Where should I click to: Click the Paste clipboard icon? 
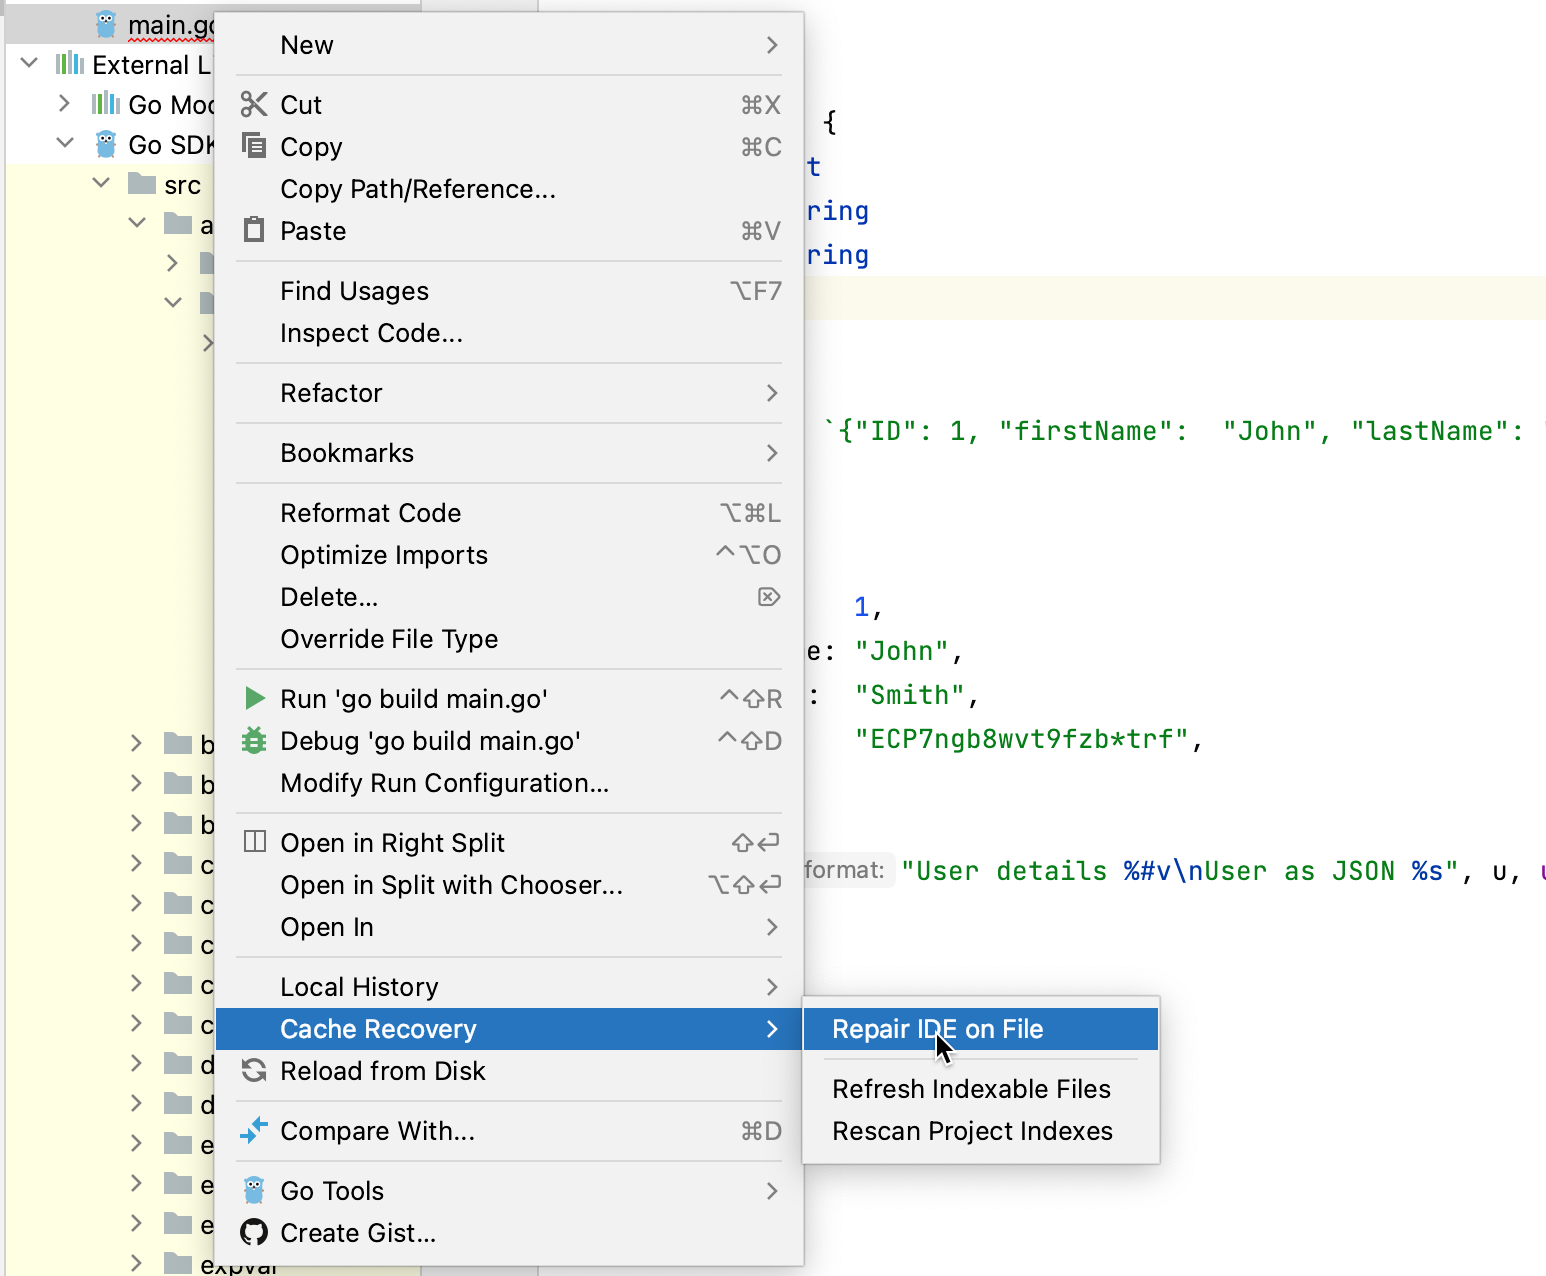pyautogui.click(x=254, y=230)
